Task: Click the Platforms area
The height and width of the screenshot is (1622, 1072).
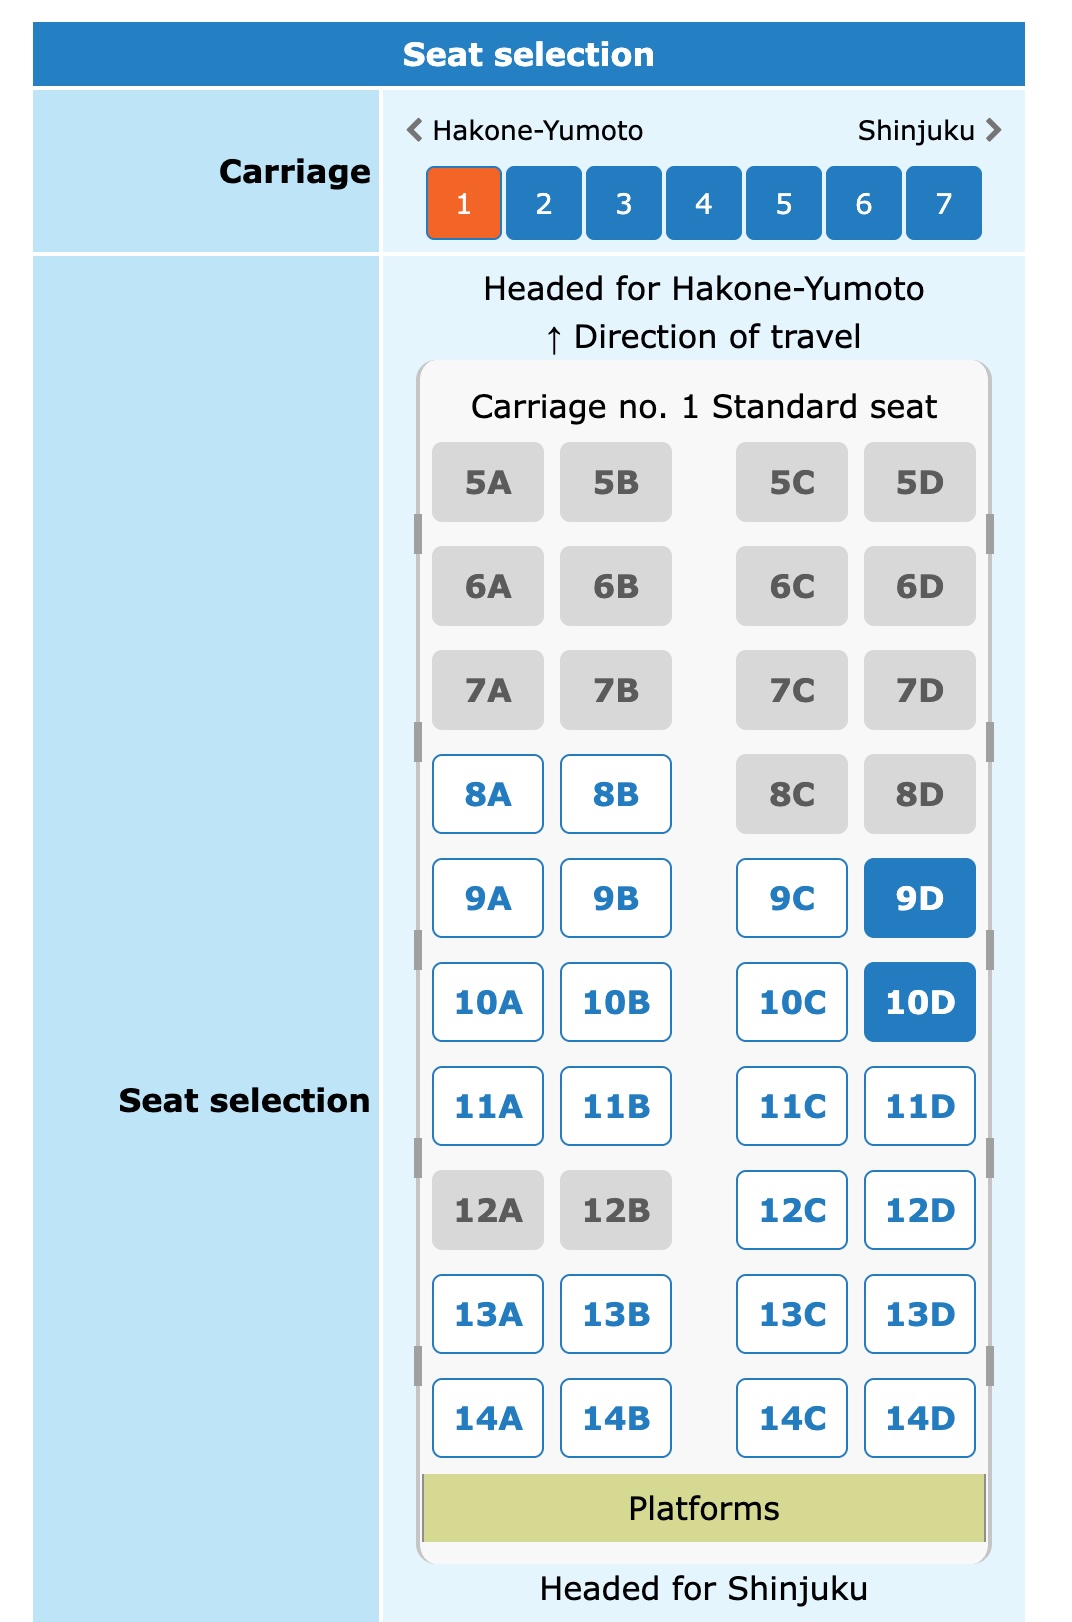Action: (703, 1509)
